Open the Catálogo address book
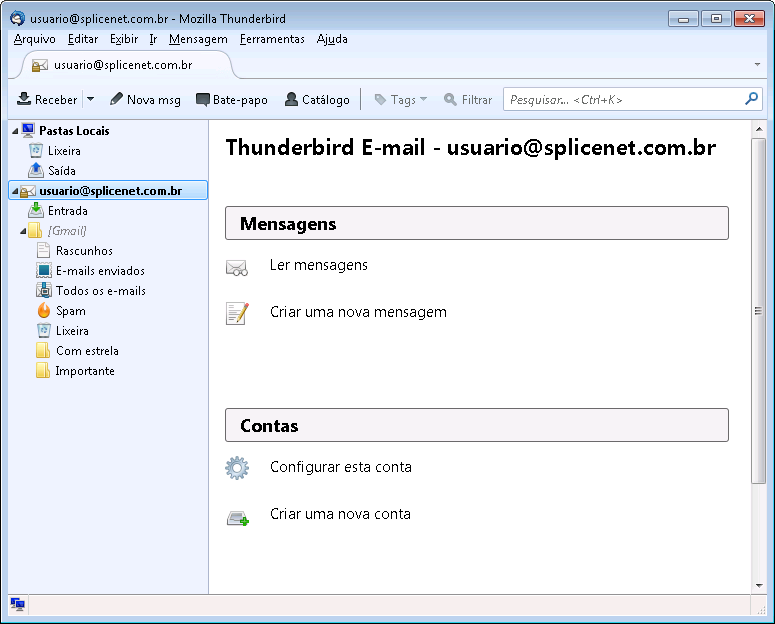This screenshot has width=775, height=624. click(317, 99)
